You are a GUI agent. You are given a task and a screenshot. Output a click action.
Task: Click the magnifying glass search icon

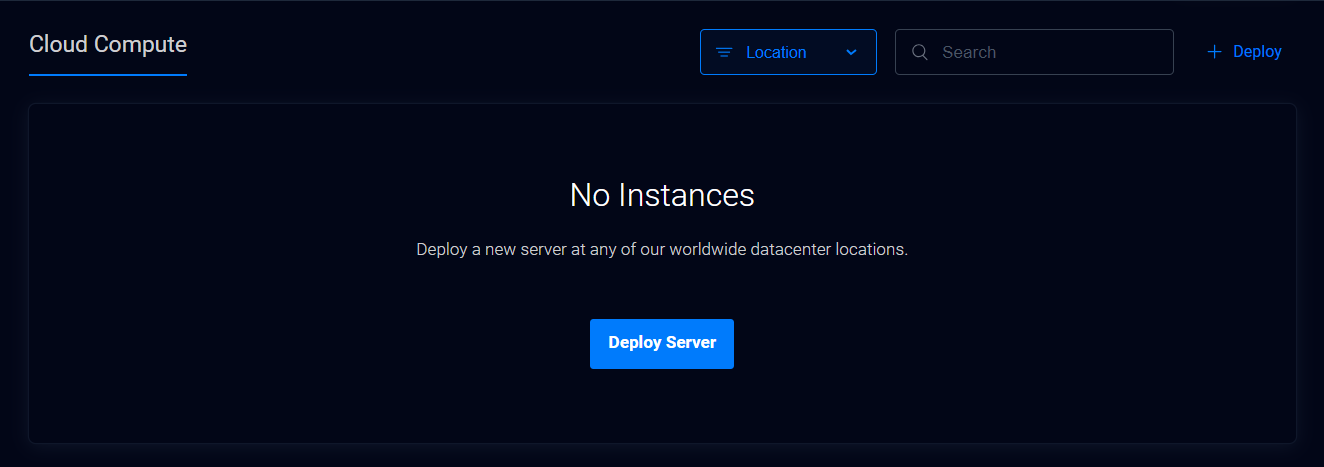point(920,52)
